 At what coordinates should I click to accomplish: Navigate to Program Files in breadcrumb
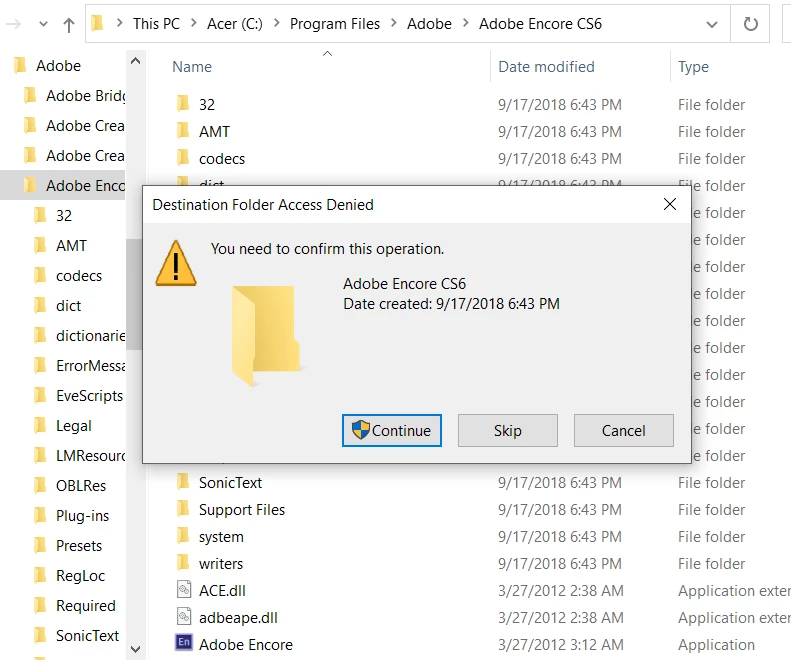334,24
